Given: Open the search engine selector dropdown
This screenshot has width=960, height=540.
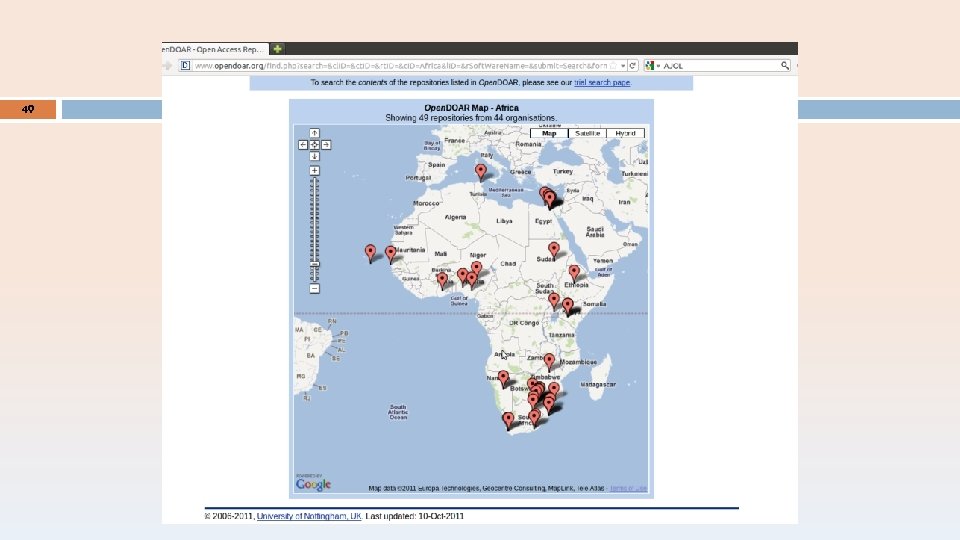Looking at the screenshot, I should tap(653, 66).
